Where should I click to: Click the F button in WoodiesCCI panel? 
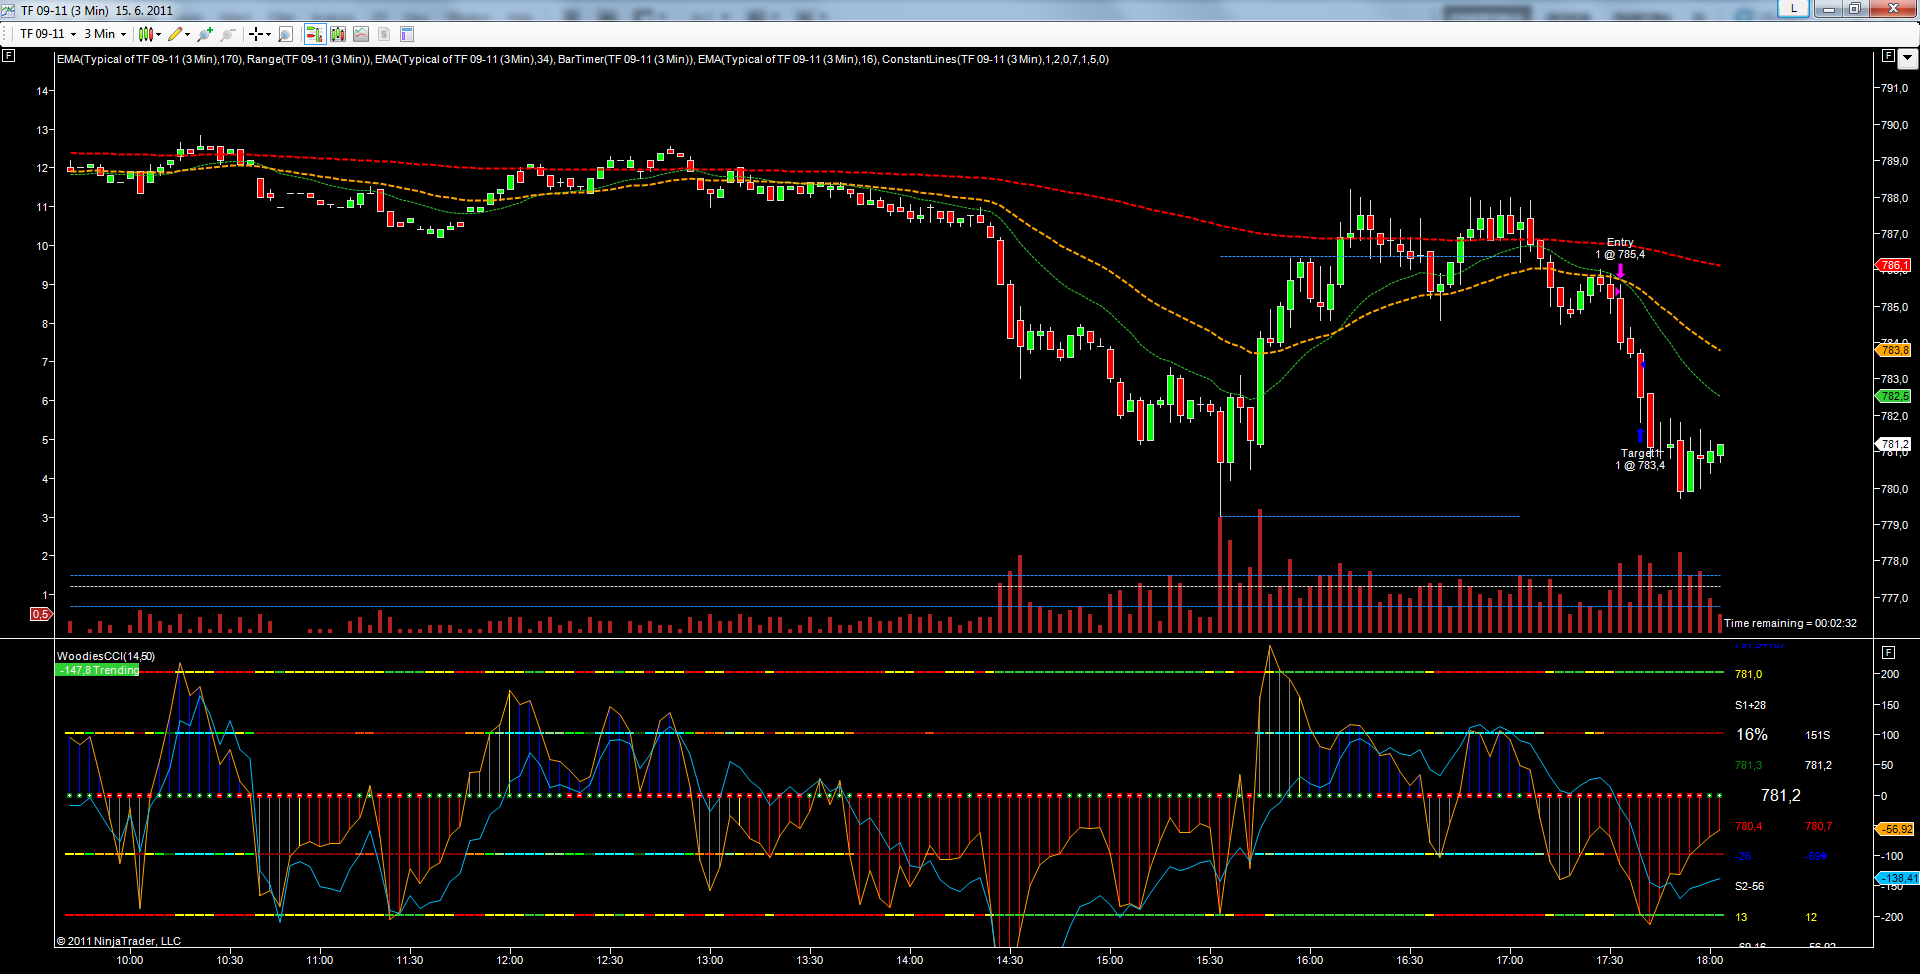(1888, 652)
